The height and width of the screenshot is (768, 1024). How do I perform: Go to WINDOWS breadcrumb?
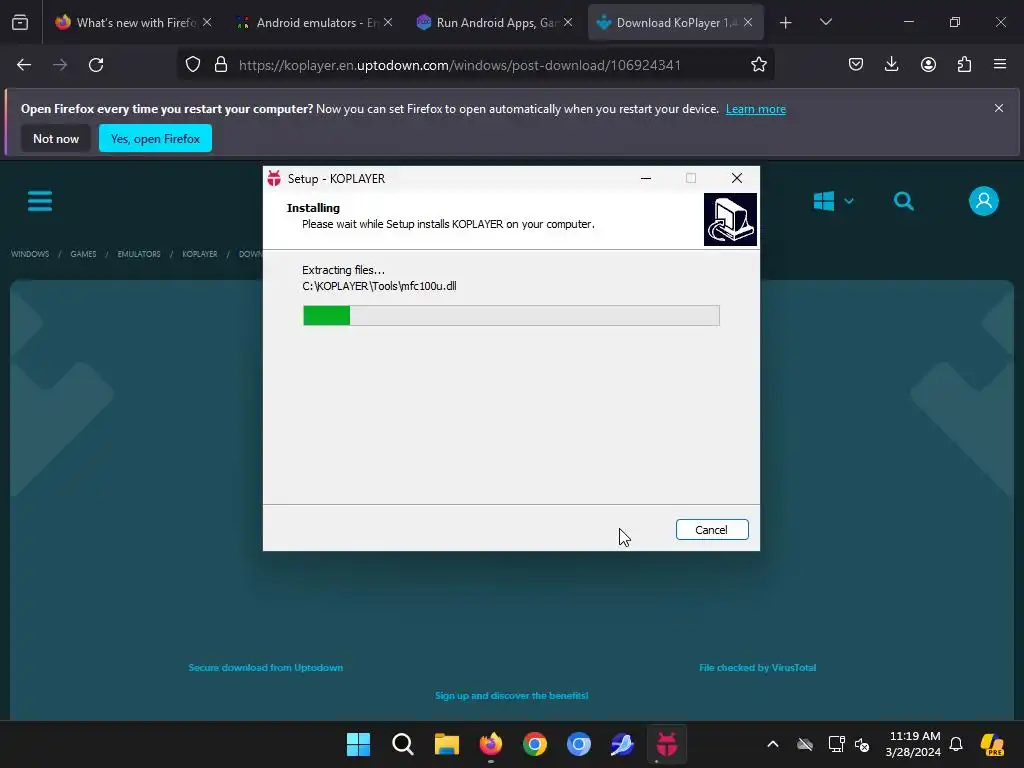(x=30, y=254)
